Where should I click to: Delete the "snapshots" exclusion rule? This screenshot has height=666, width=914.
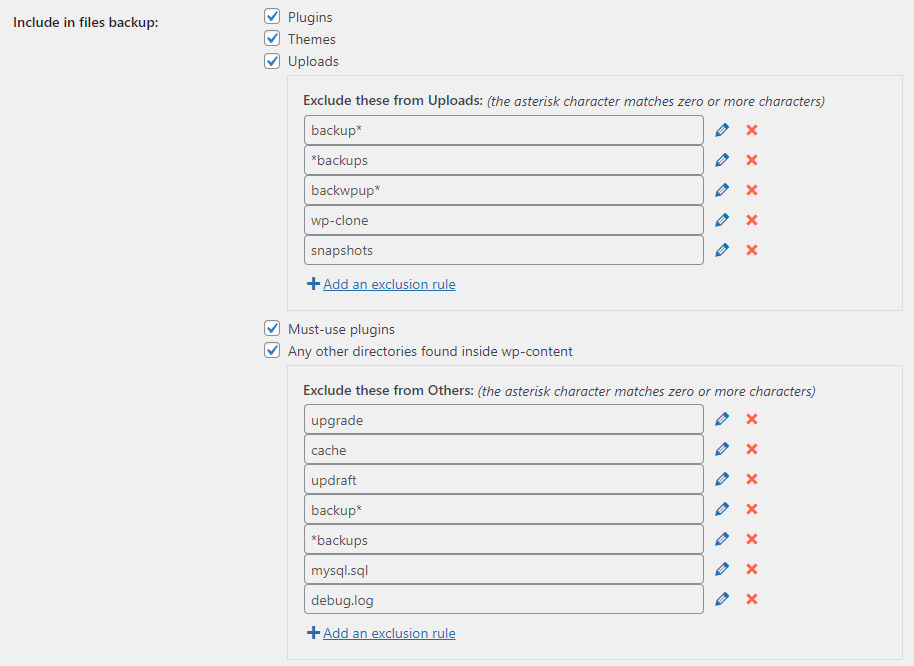751,249
